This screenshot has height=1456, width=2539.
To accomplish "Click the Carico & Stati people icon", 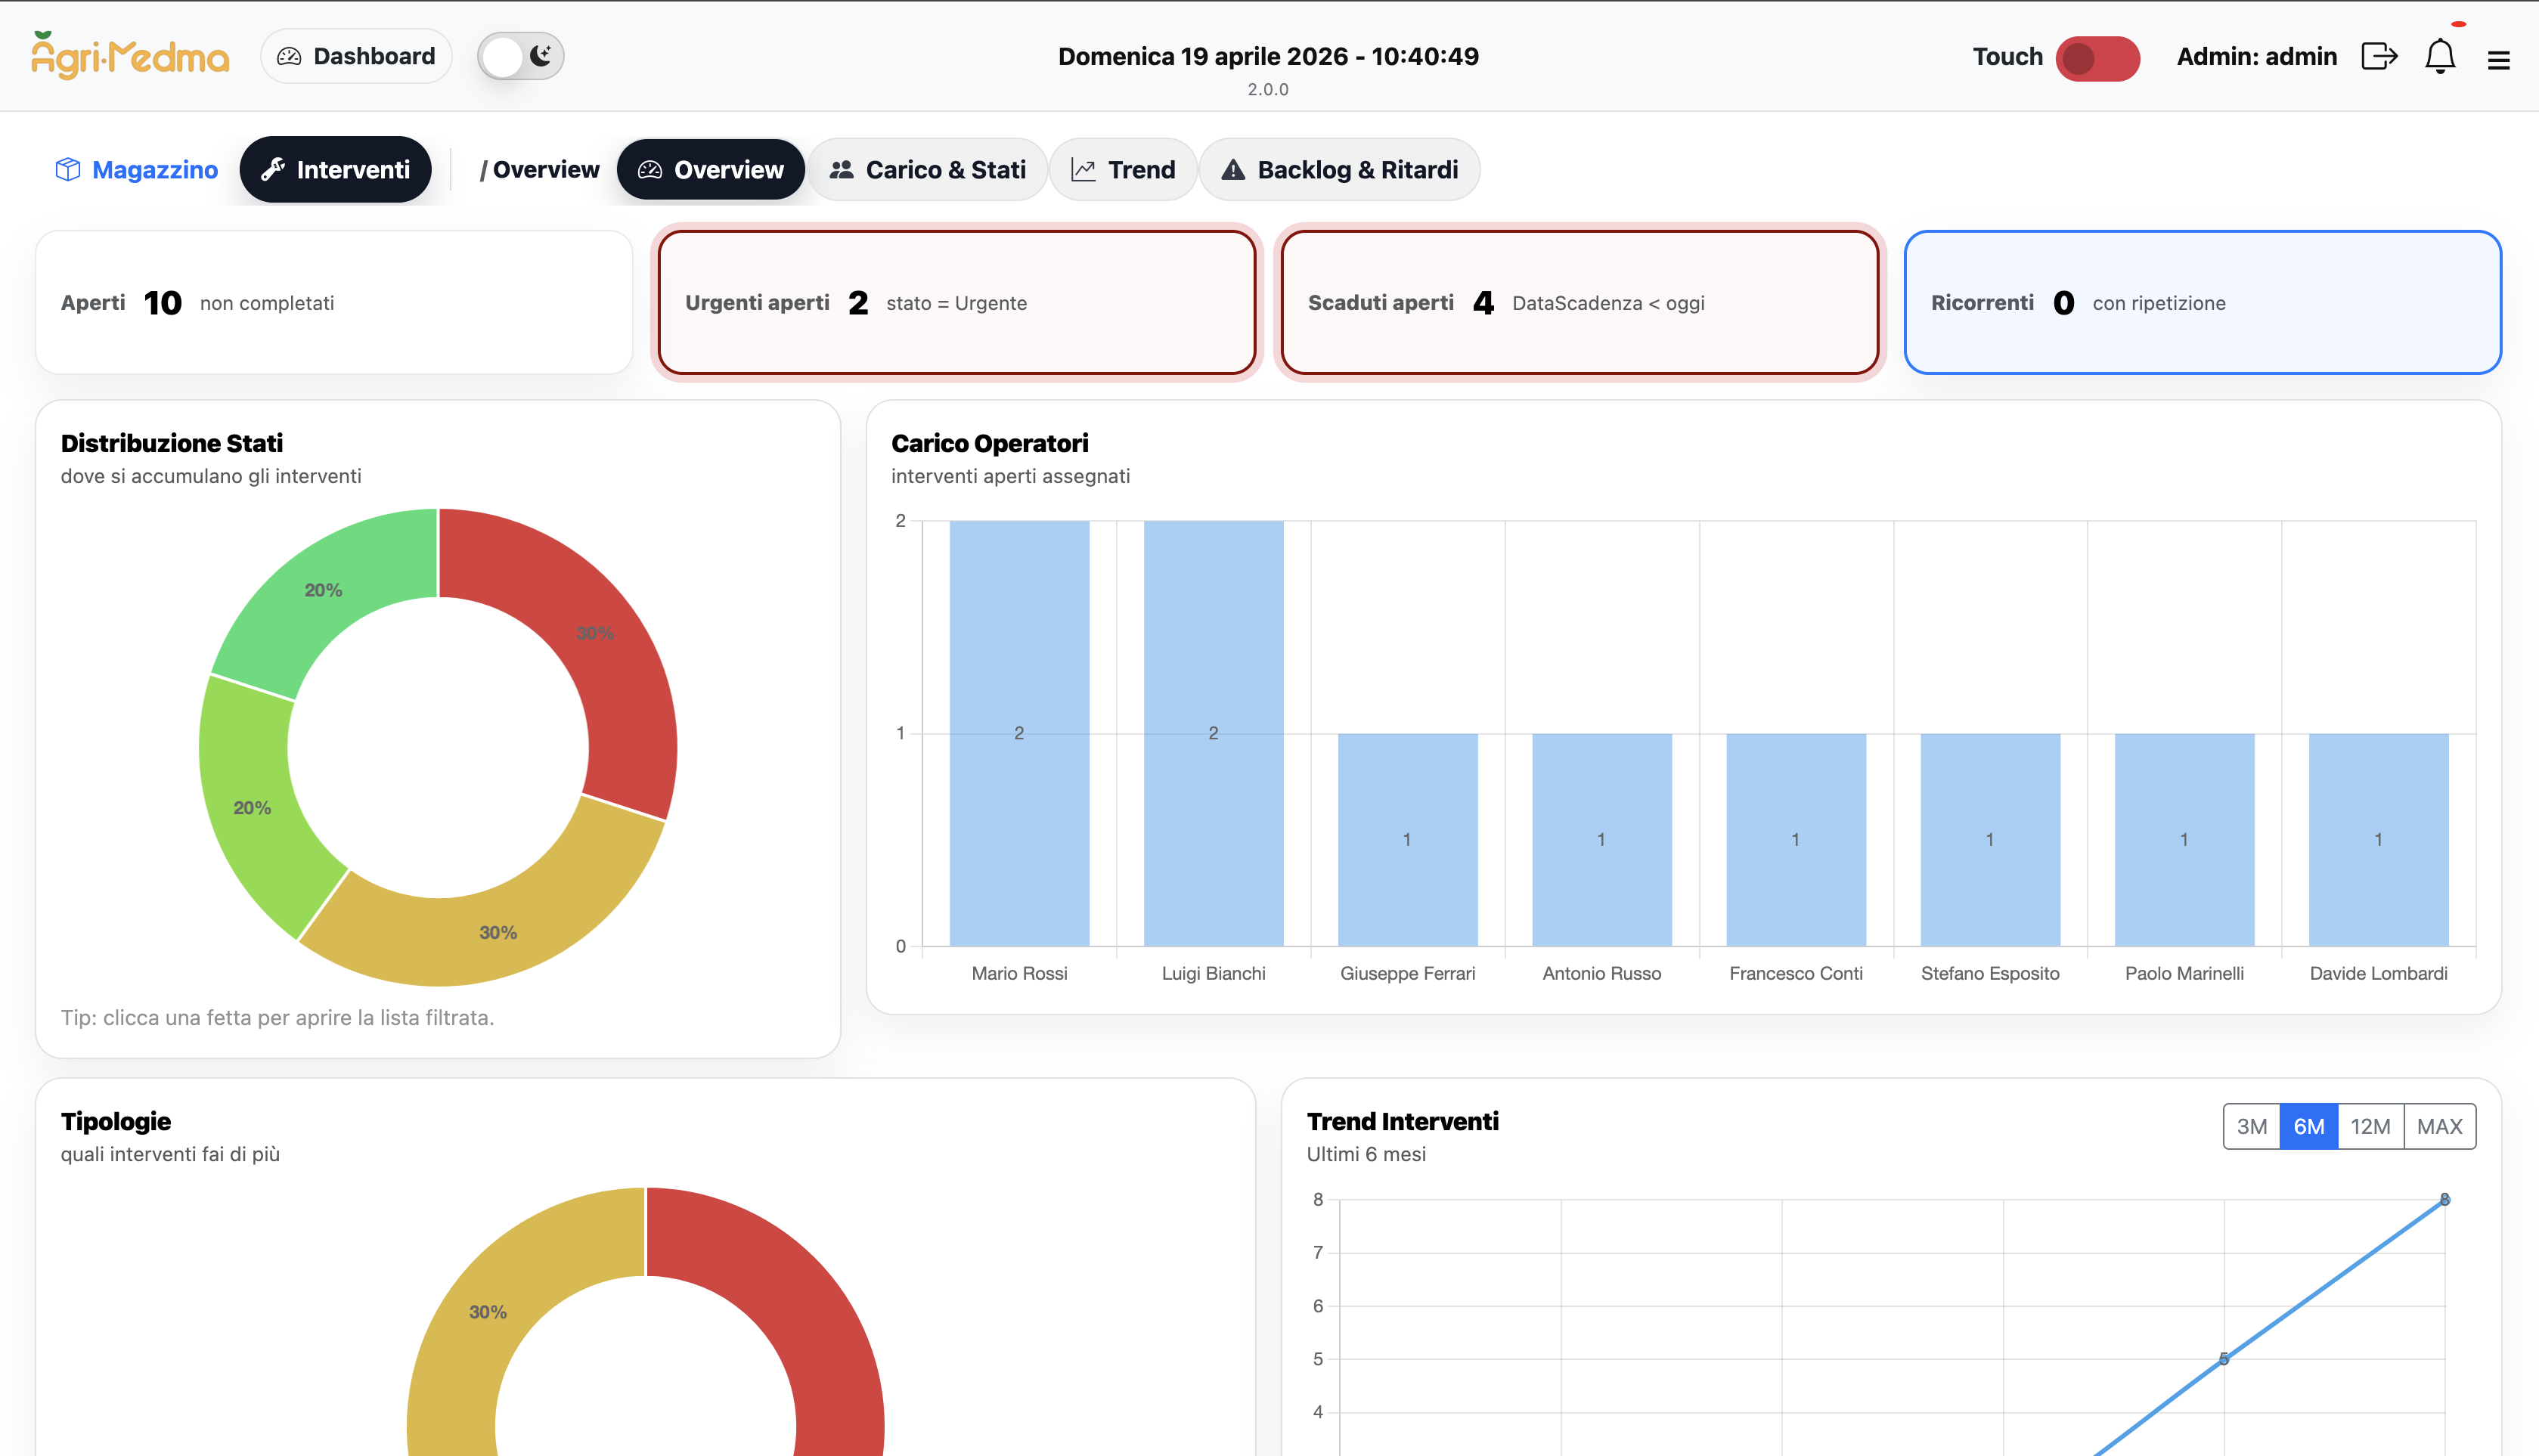I will (842, 170).
